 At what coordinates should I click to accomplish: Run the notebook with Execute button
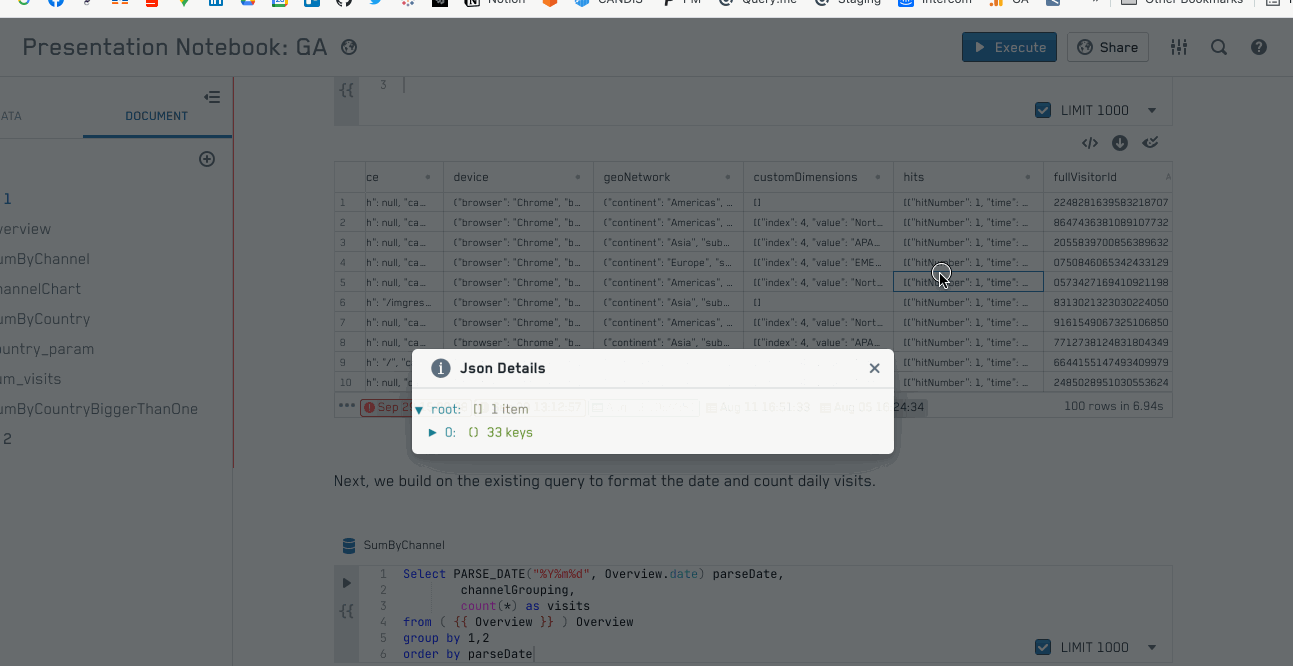[x=1009, y=47]
